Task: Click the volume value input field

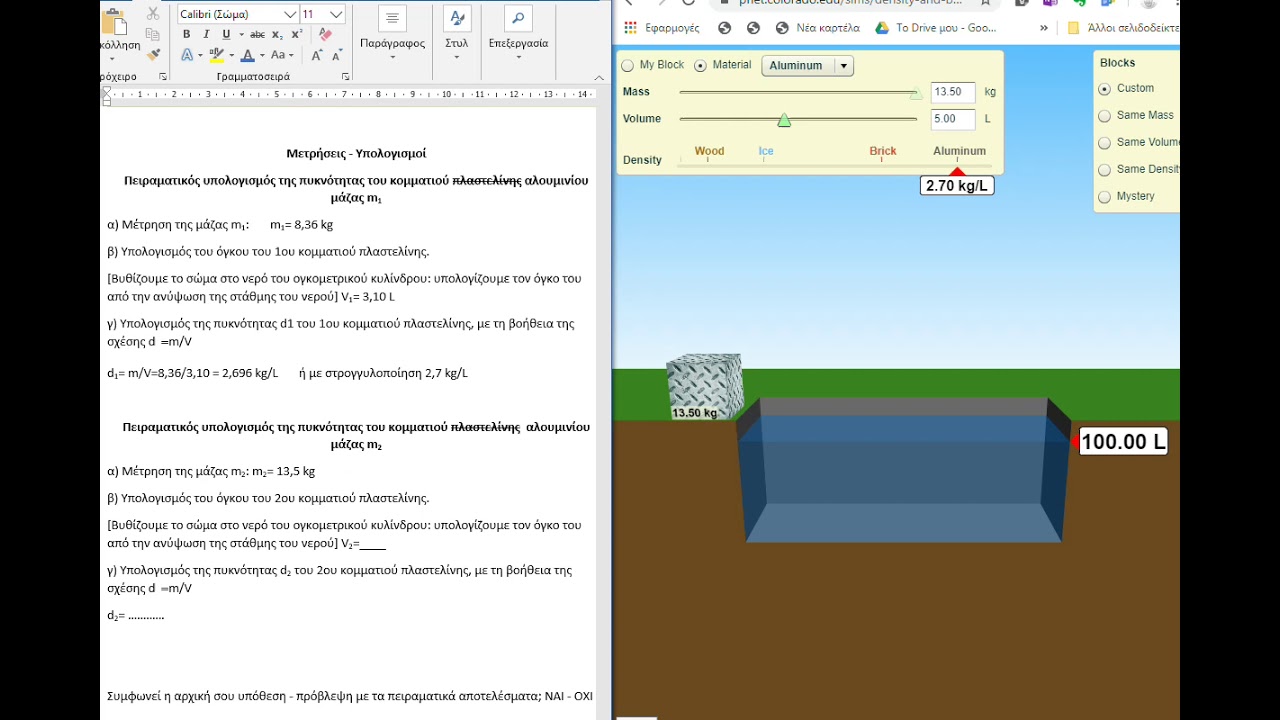Action: [x=953, y=119]
